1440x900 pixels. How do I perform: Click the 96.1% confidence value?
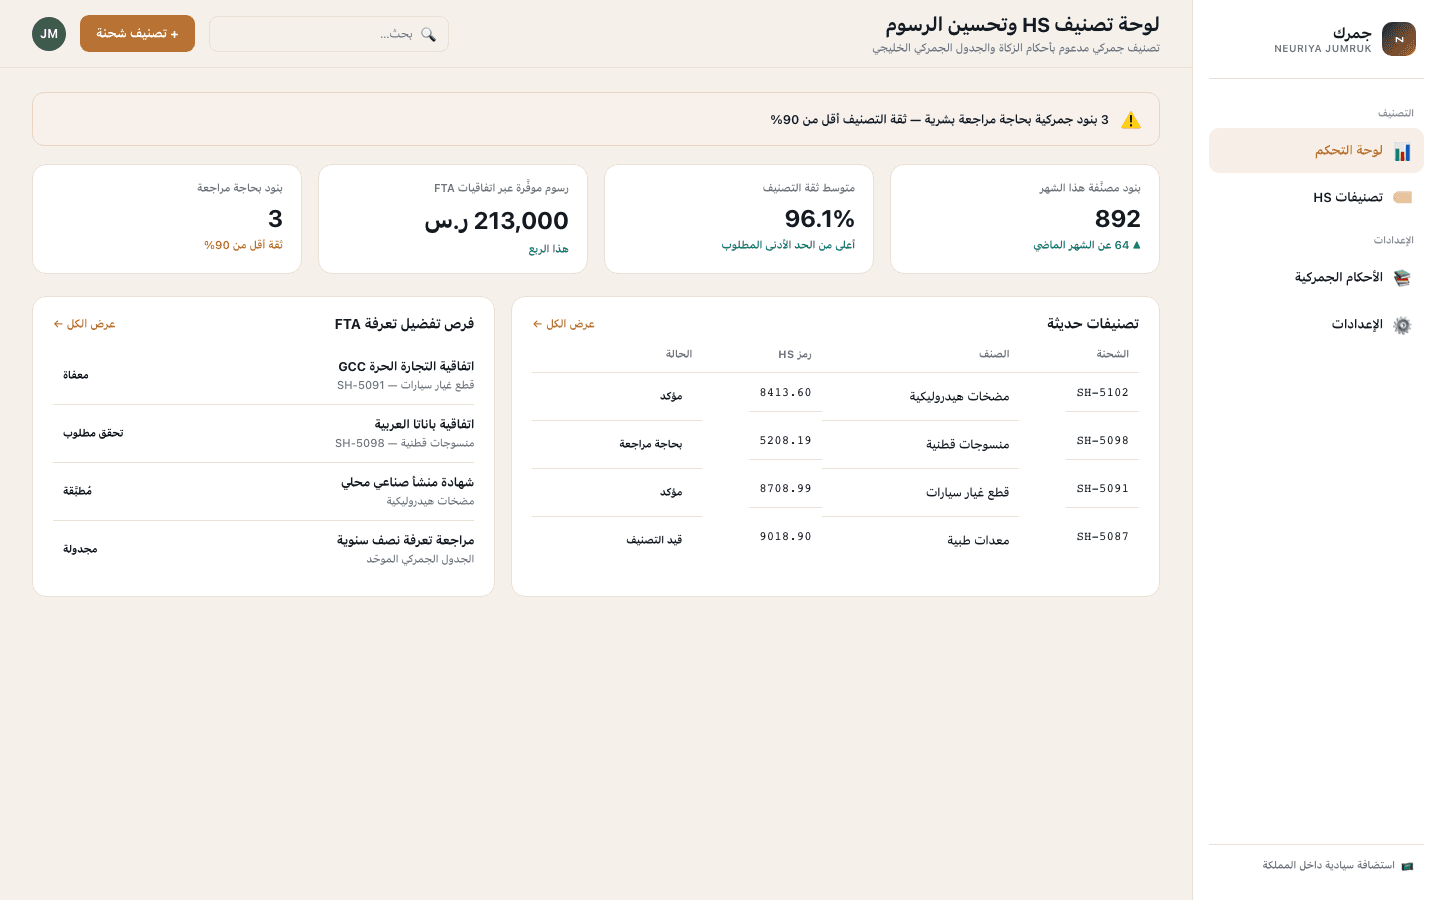point(819,219)
